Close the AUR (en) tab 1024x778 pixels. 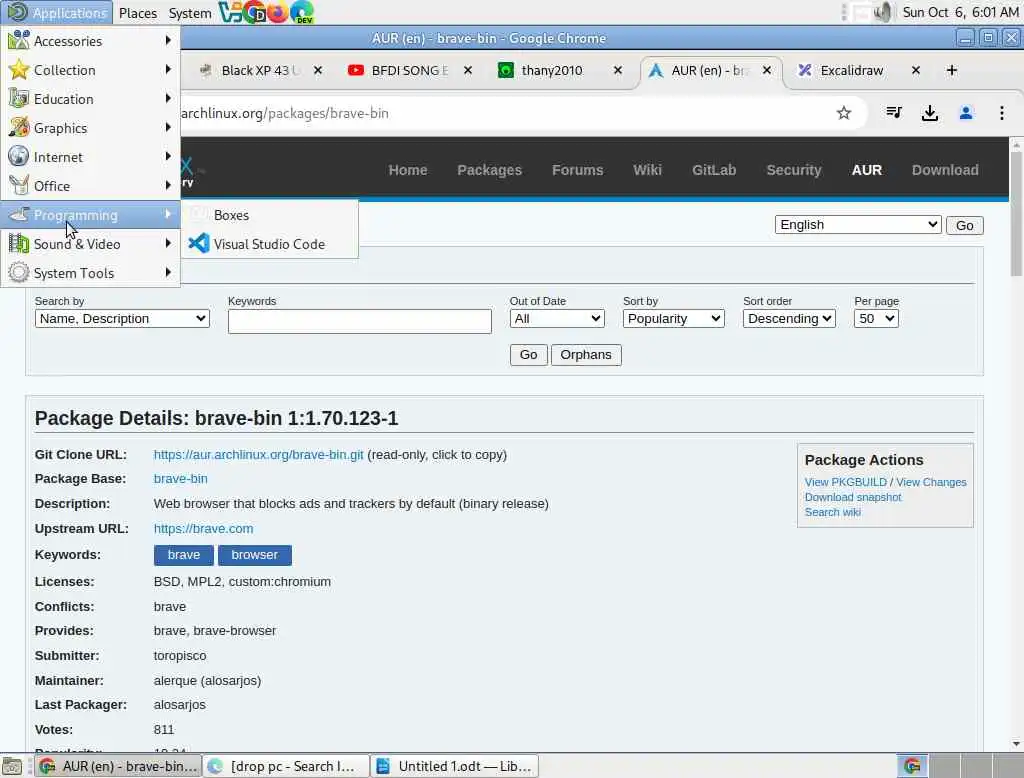click(767, 70)
